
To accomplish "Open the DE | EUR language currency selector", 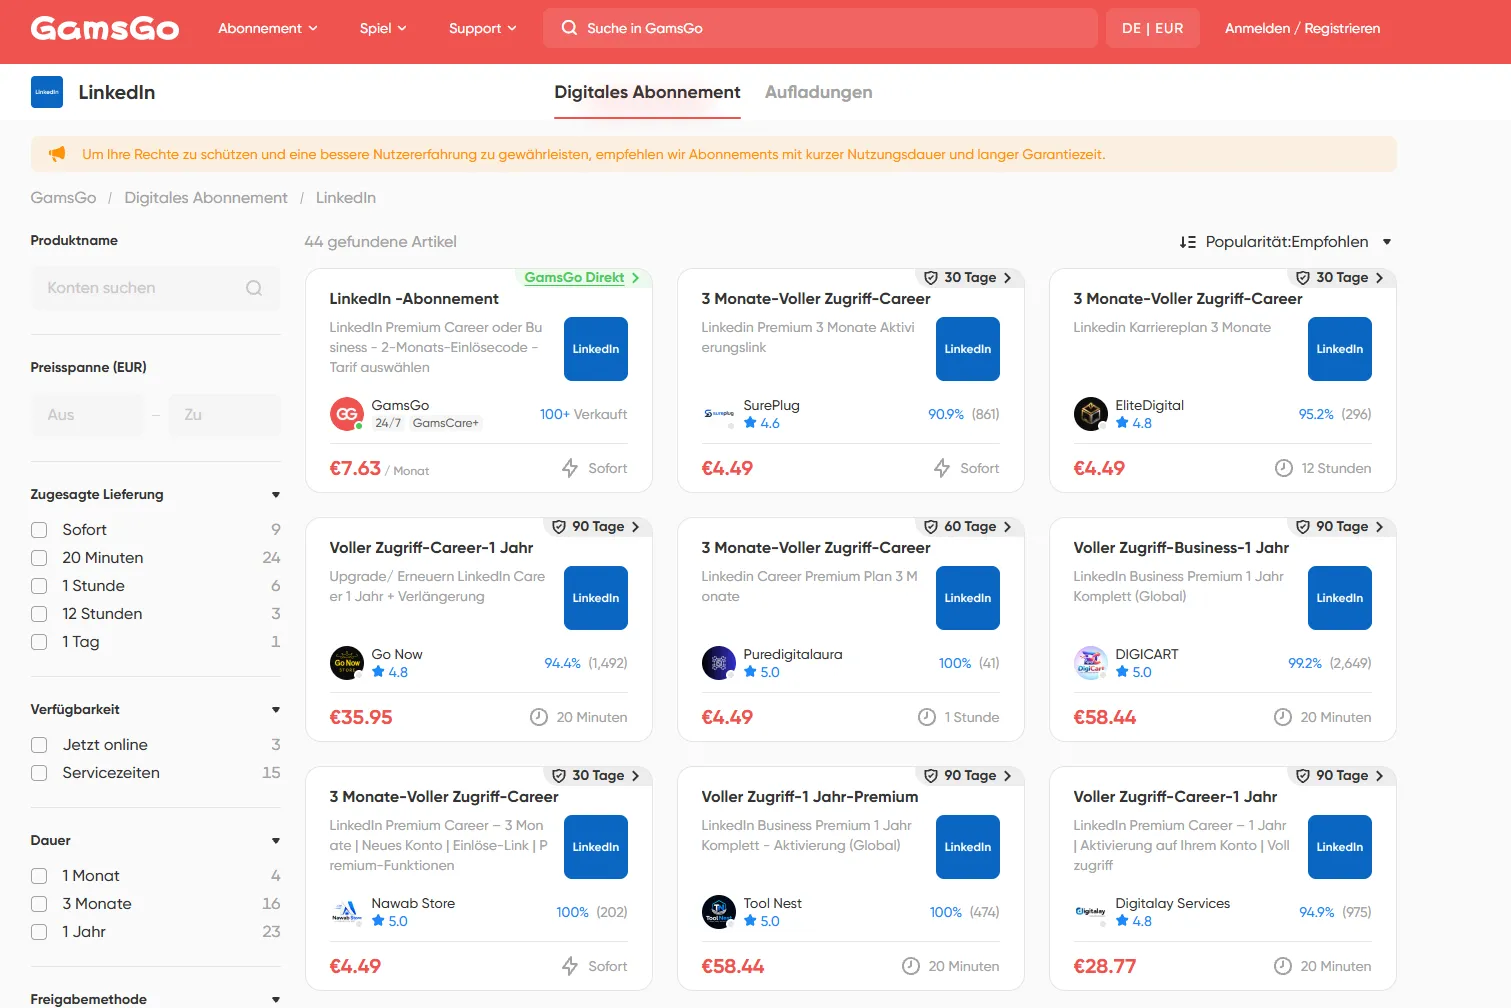I will click(1152, 28).
